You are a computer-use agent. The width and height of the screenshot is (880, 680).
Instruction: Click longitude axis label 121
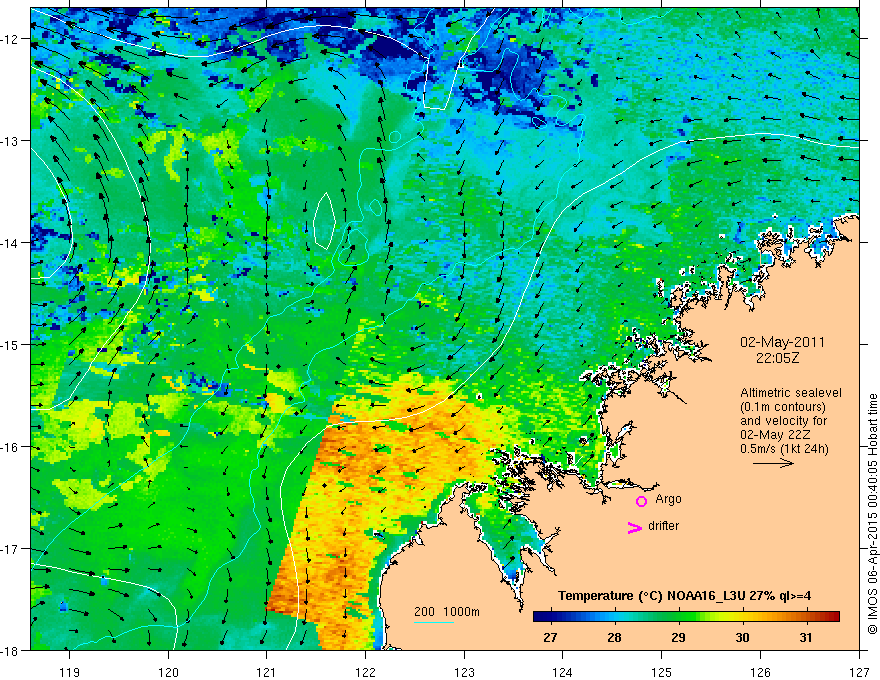267,672
